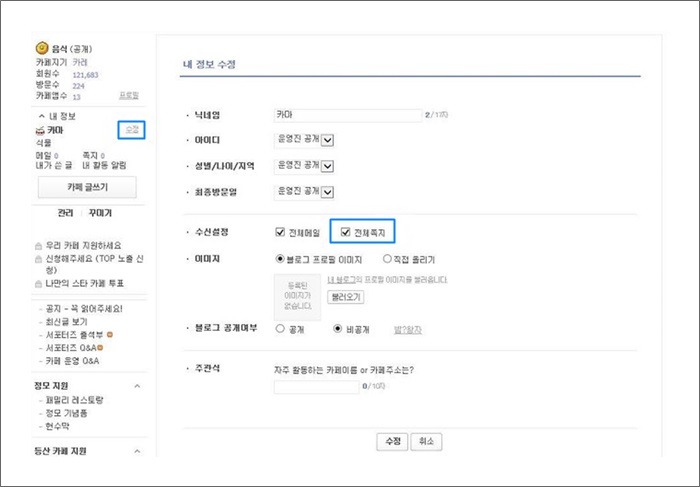The height and width of the screenshot is (487, 700).
Task: Click the 수정 link beside 카마
Action: pos(132,130)
